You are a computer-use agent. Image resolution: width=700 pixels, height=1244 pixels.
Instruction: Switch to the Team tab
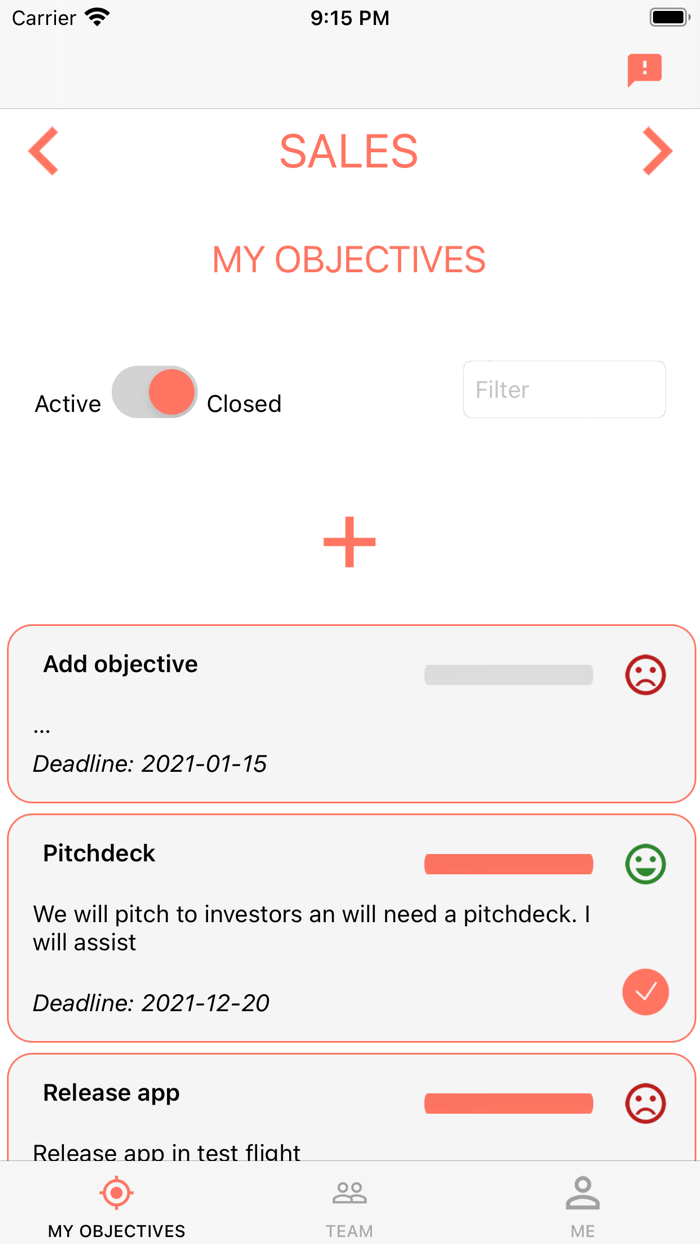(x=349, y=1207)
